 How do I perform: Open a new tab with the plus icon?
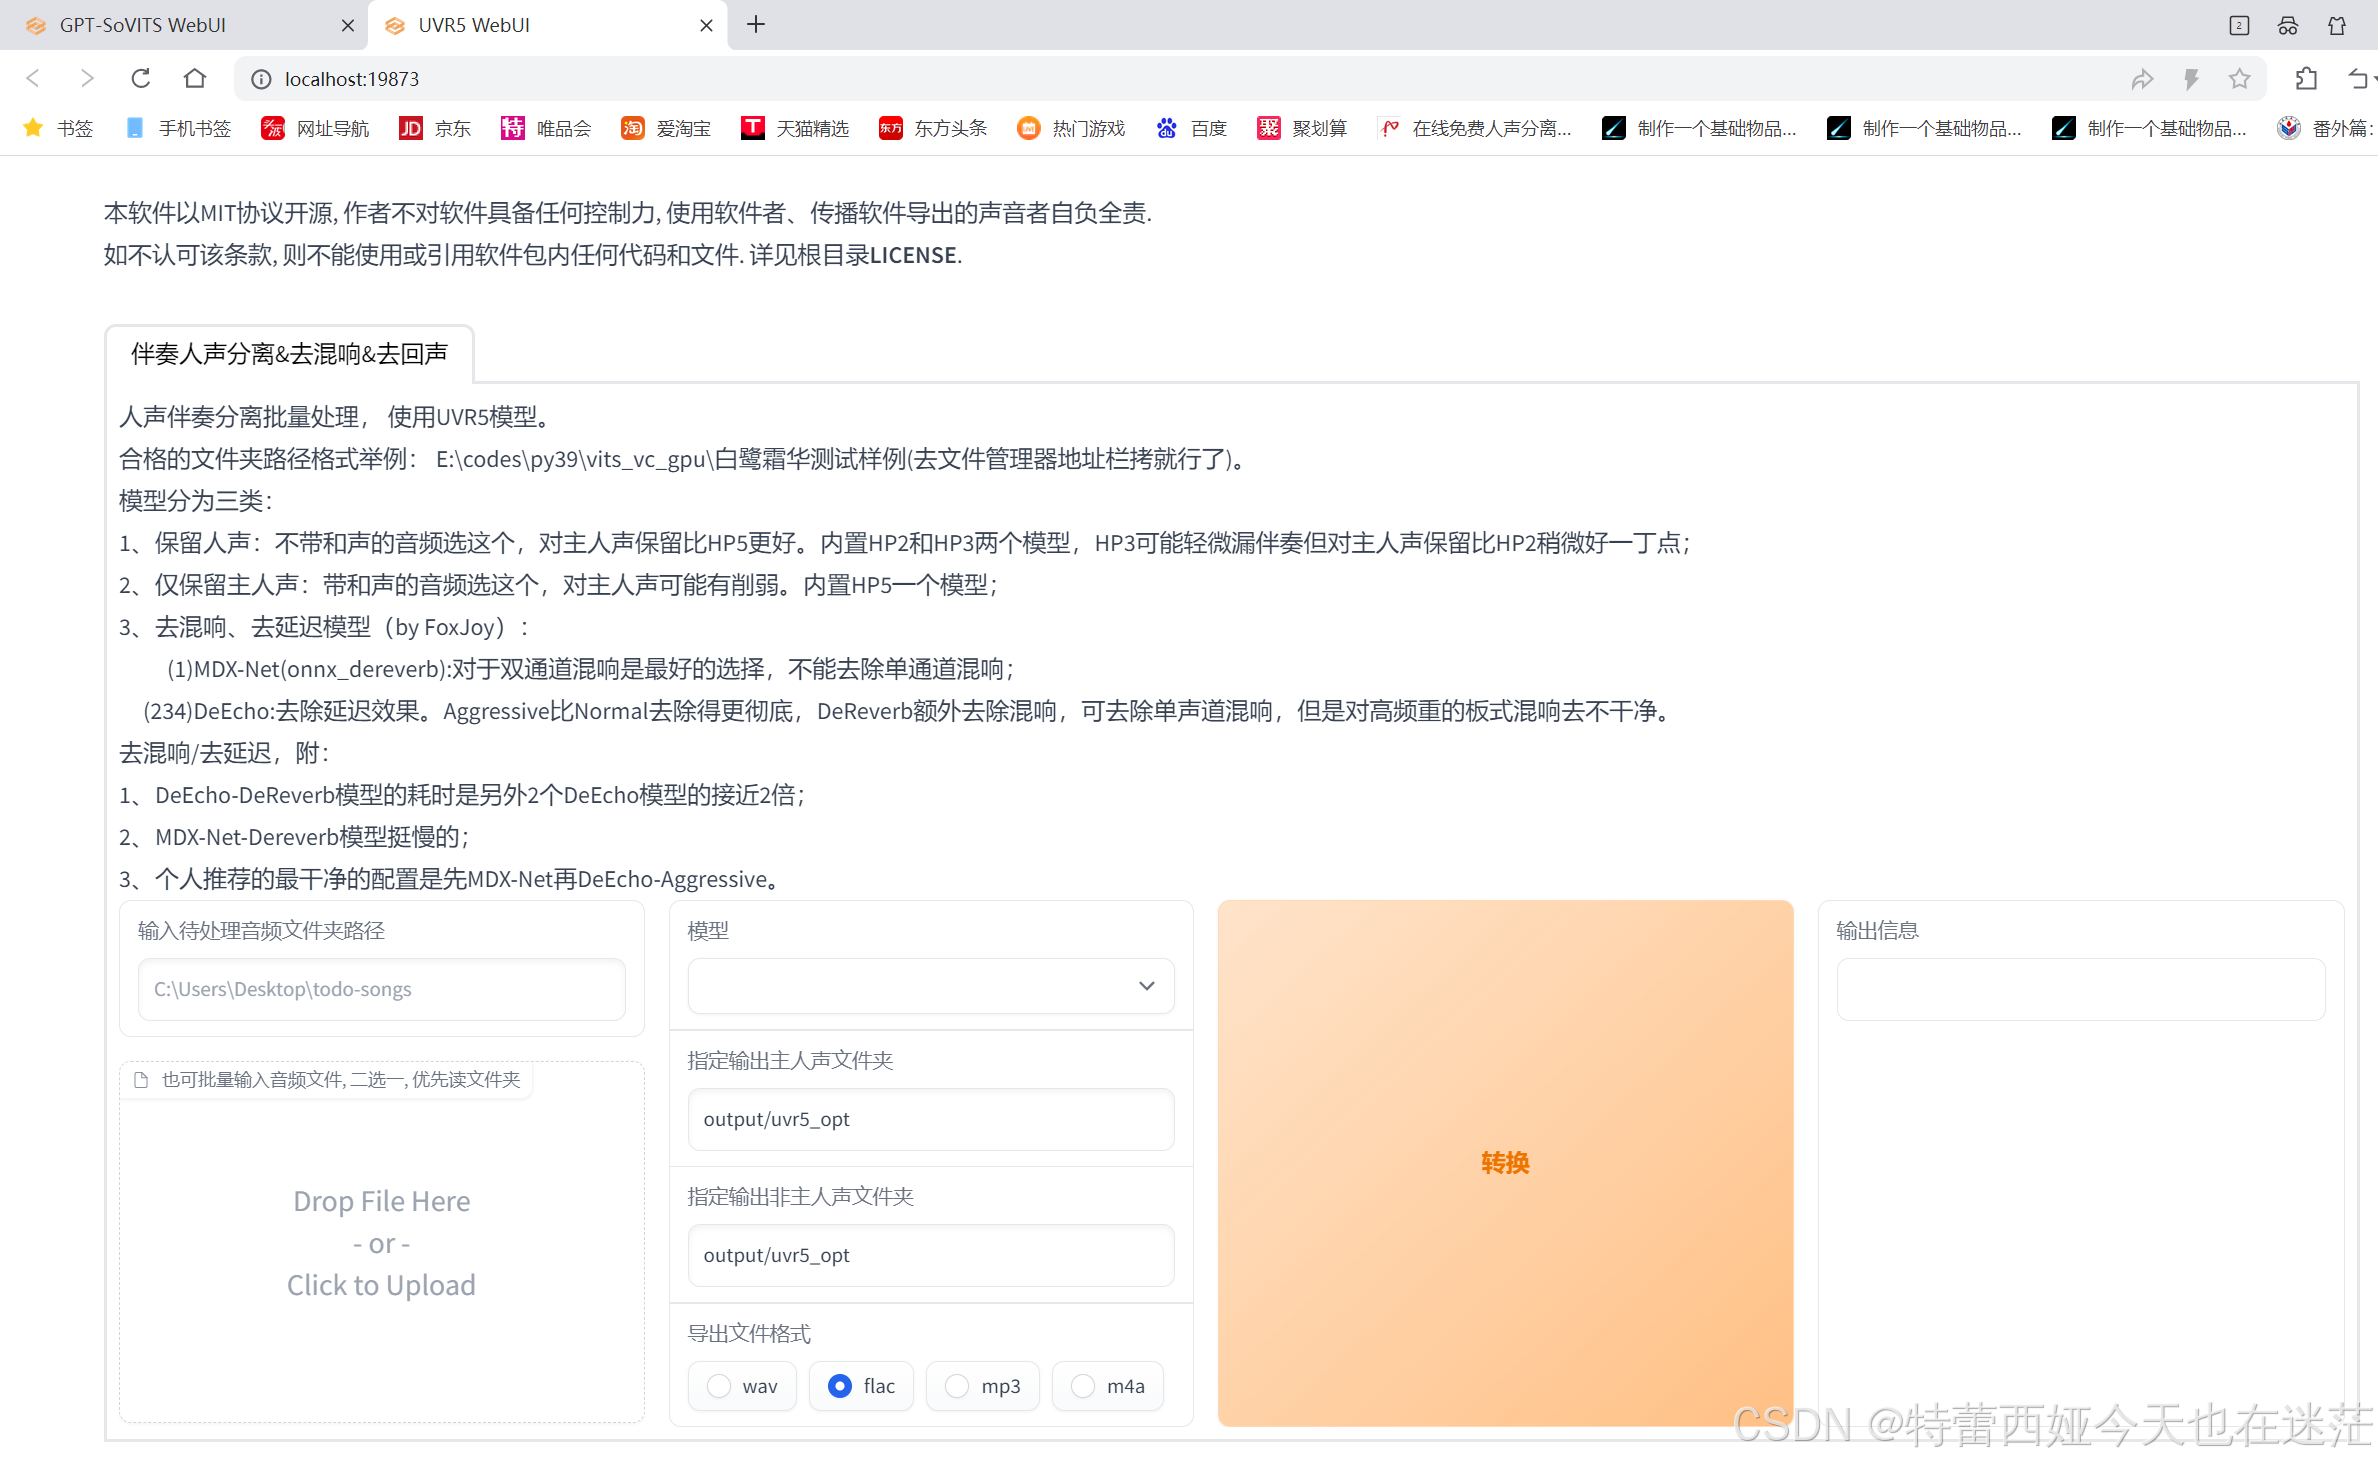[756, 25]
